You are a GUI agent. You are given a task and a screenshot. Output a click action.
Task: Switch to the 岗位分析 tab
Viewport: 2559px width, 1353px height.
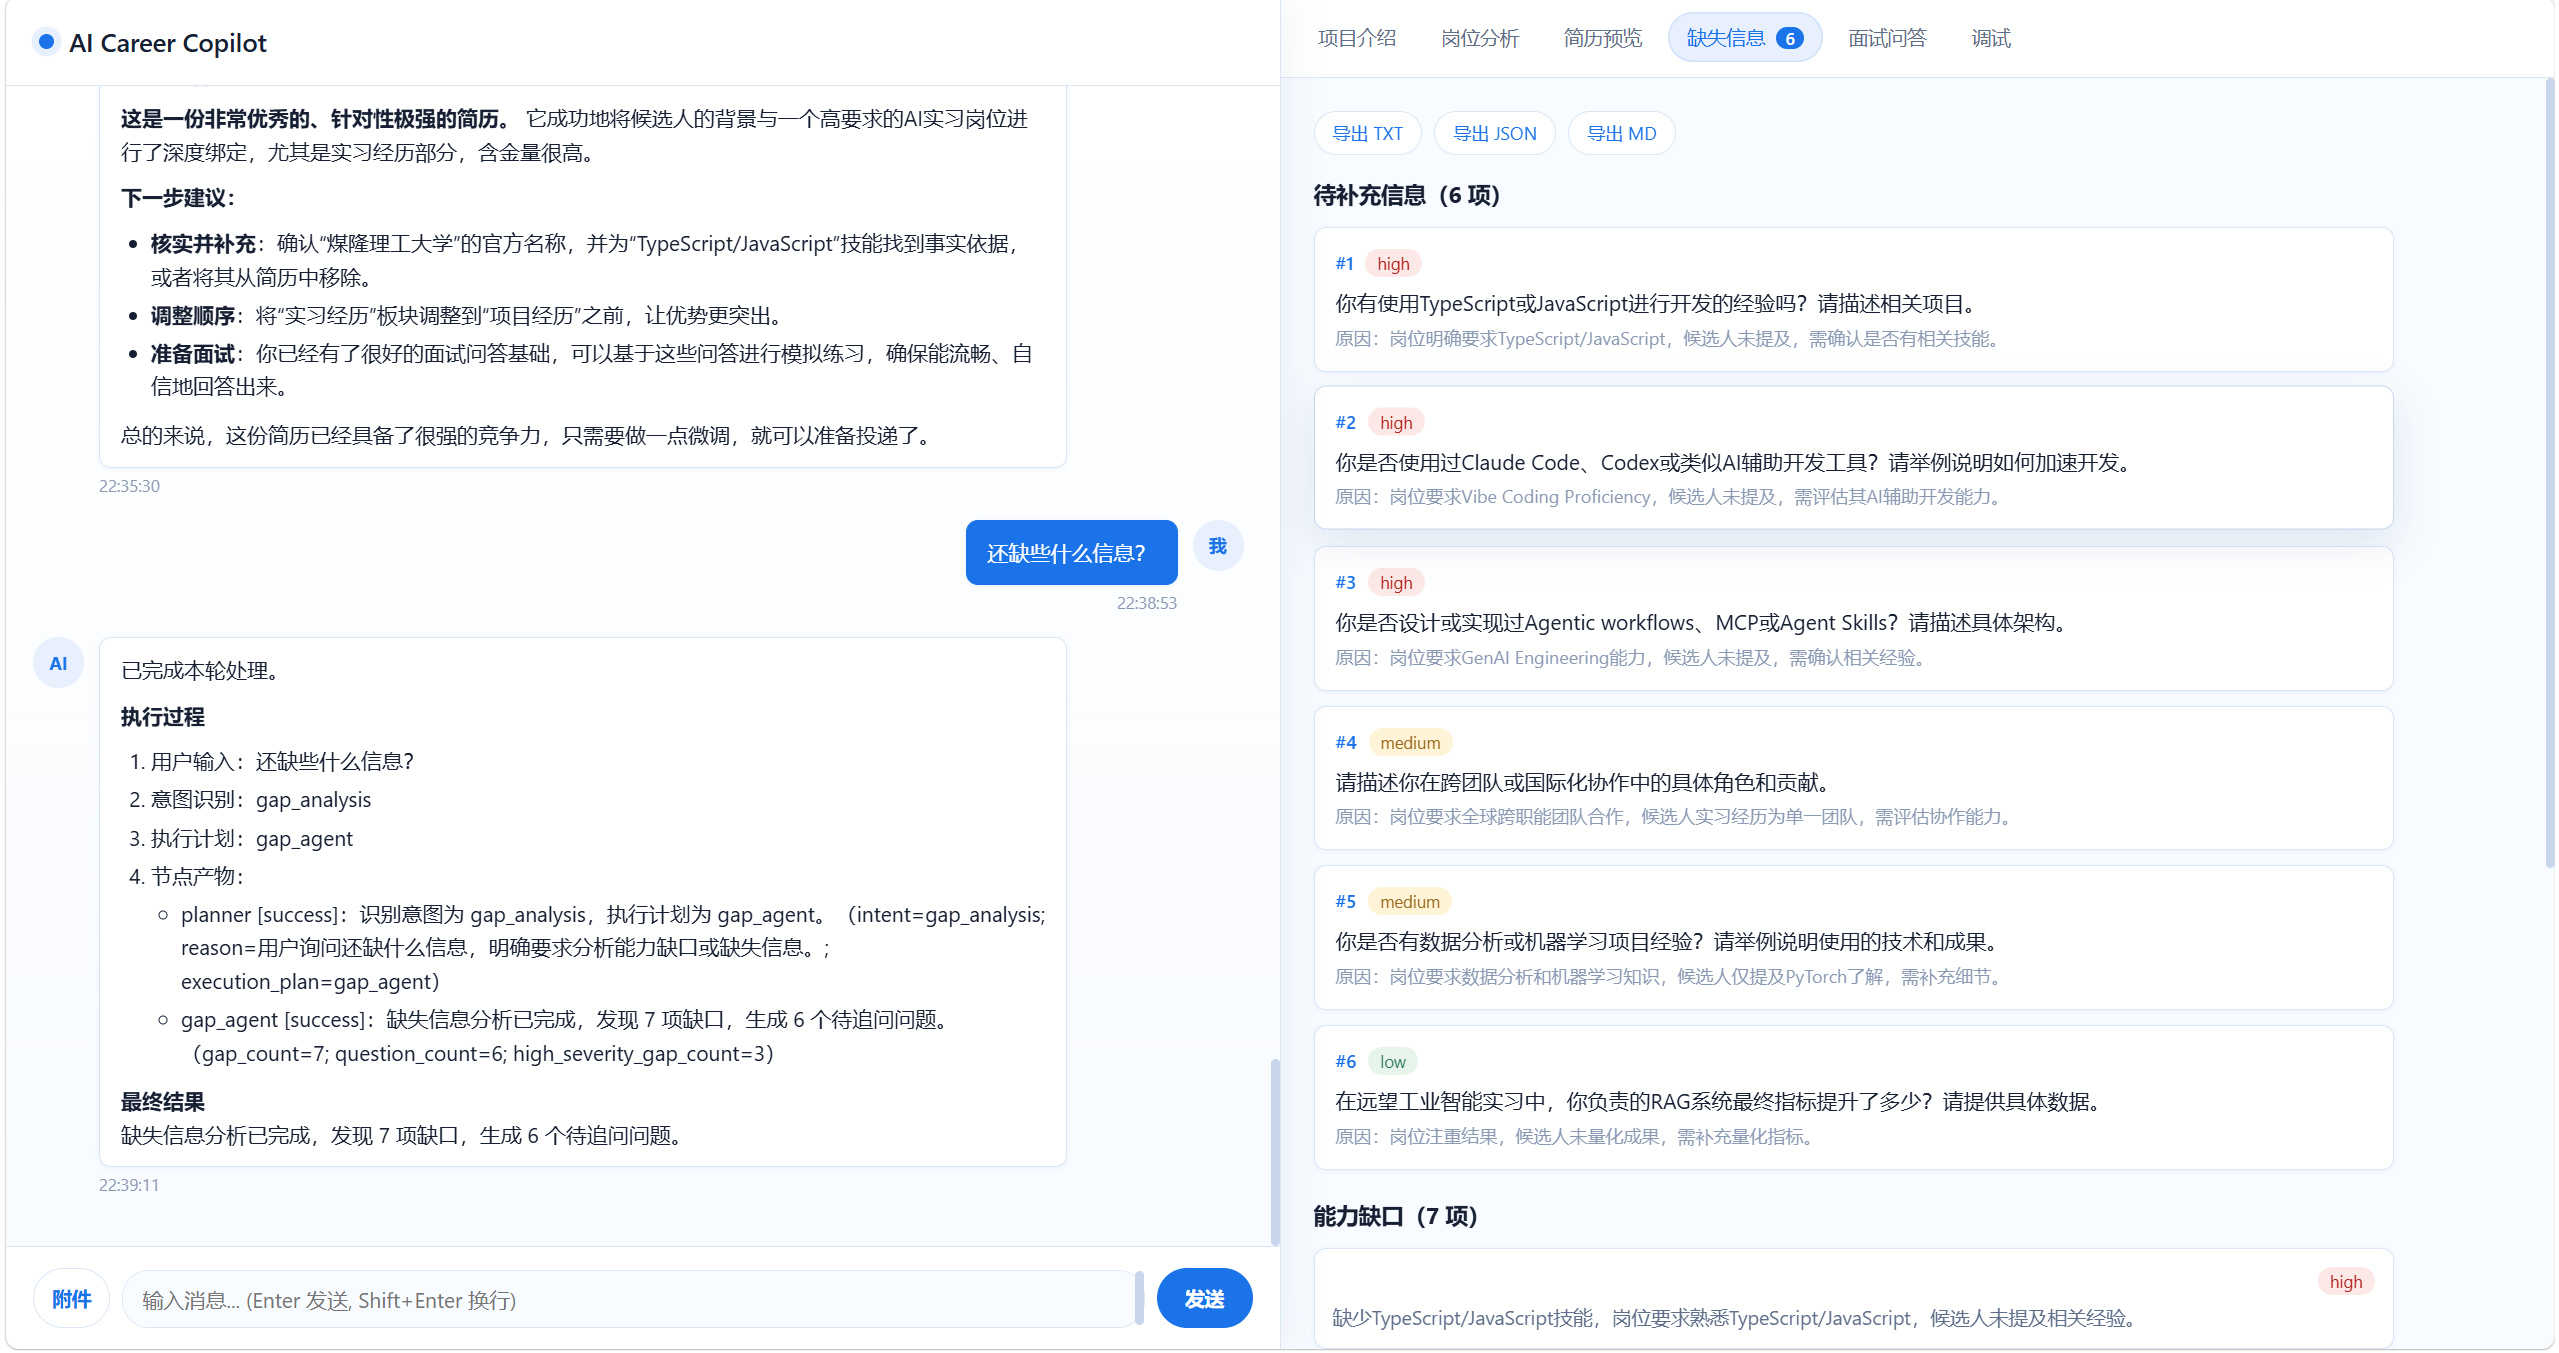coord(1479,38)
